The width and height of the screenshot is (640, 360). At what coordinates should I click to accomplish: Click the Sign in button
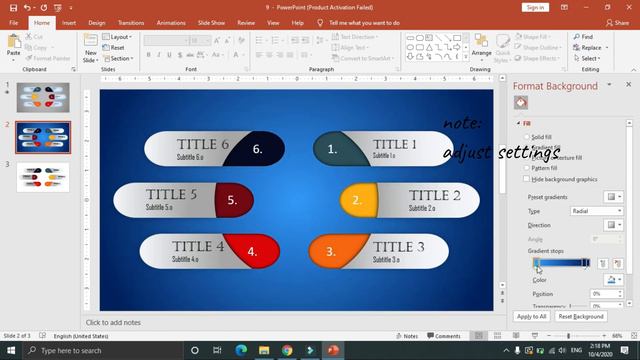tap(535, 7)
